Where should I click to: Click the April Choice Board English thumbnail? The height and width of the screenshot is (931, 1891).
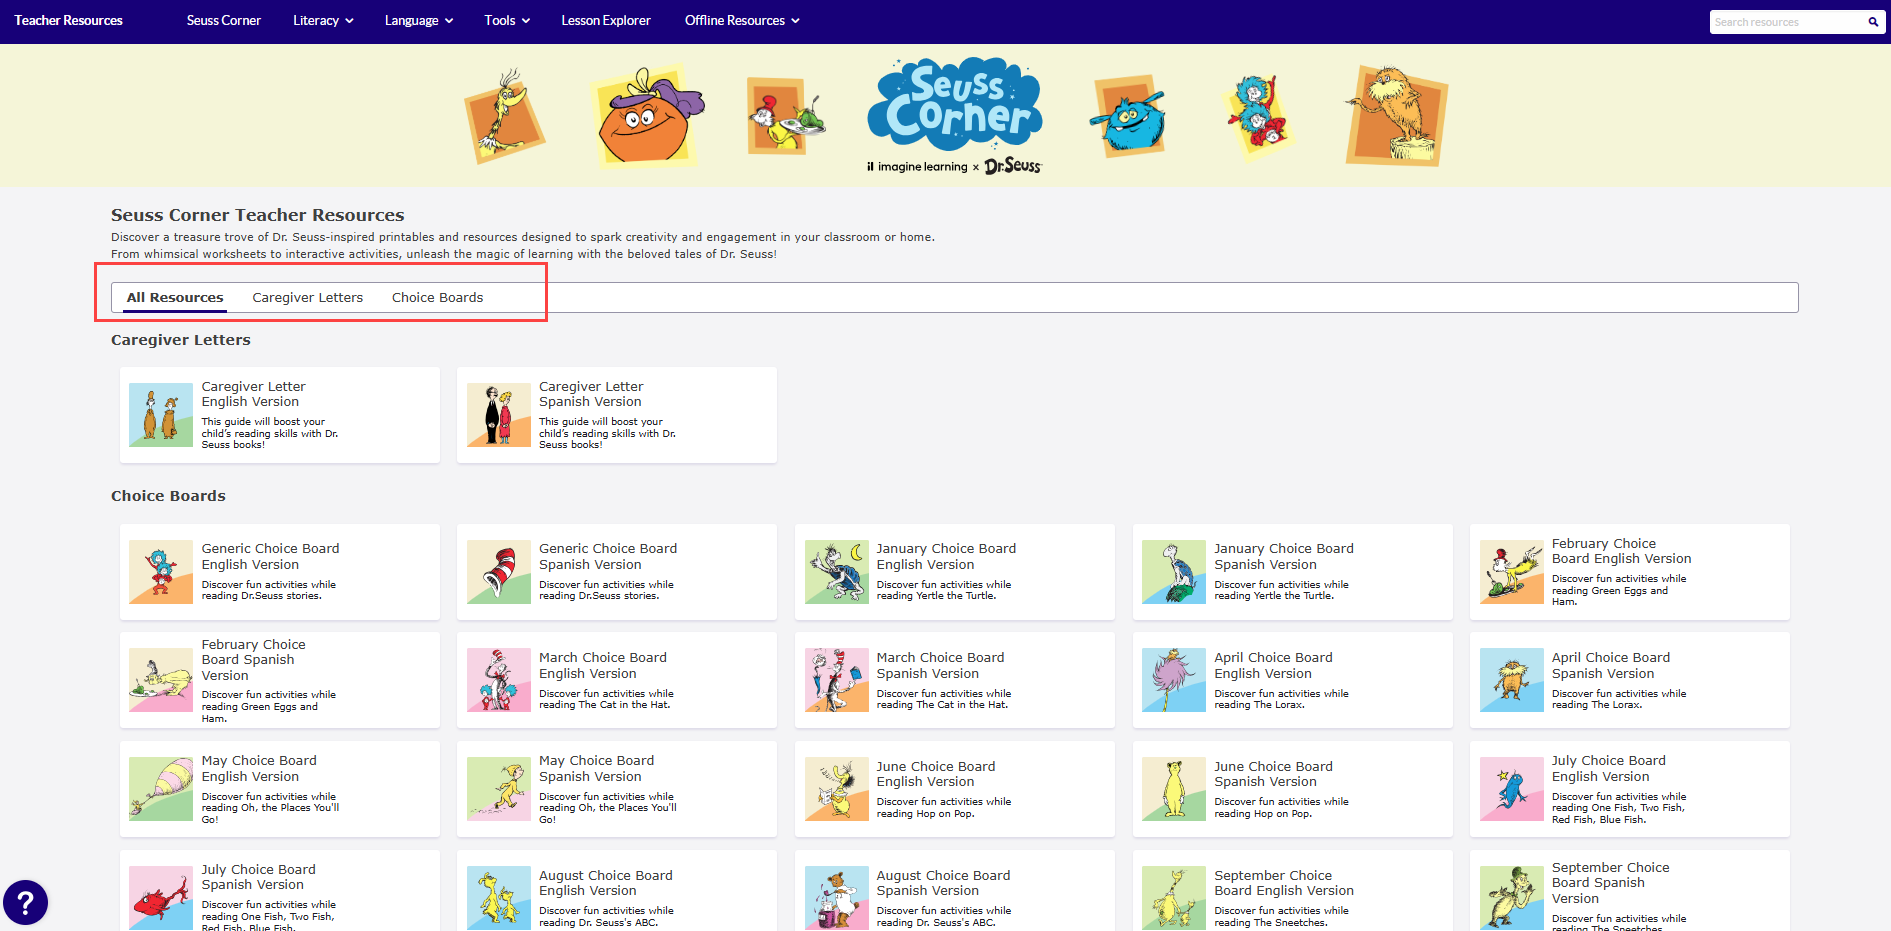[x=1174, y=680]
